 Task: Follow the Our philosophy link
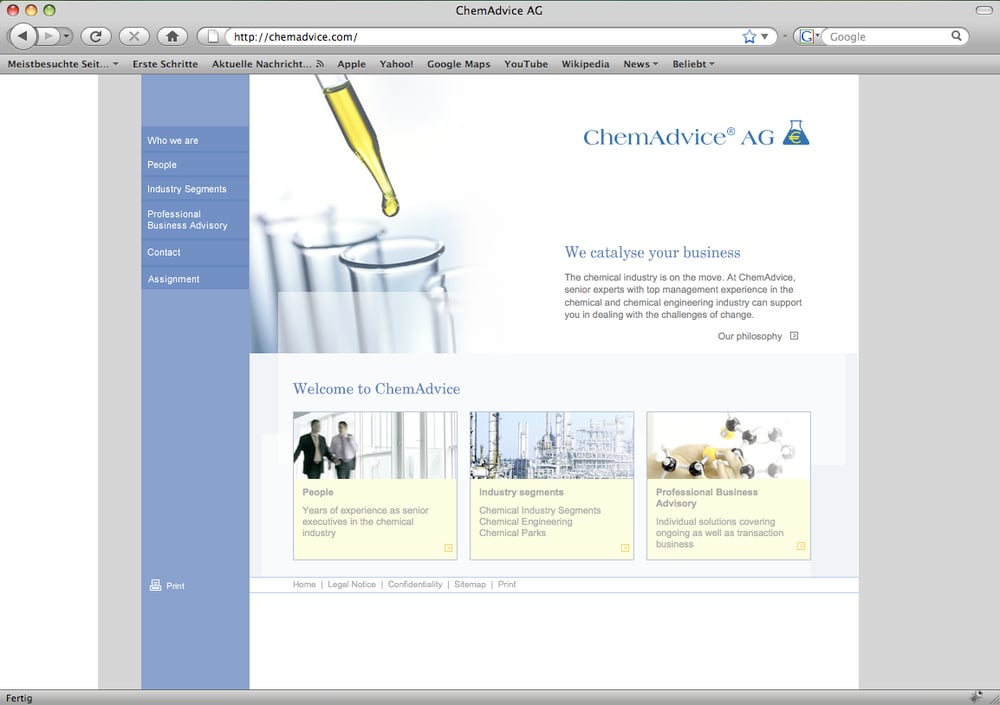749,336
